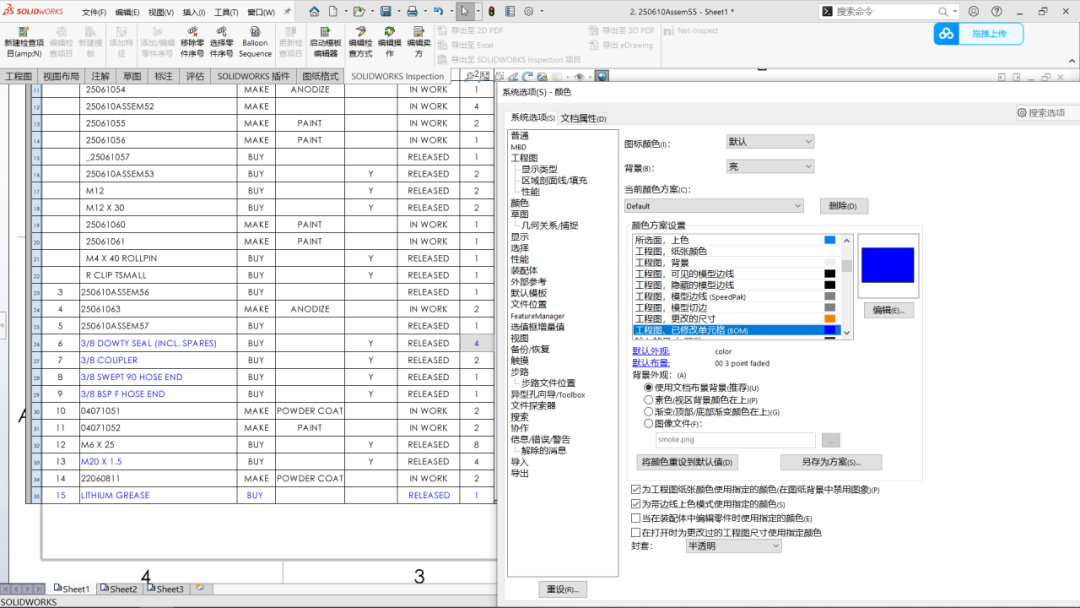
Task: Open the 工具(T) menu
Action: click(228, 12)
